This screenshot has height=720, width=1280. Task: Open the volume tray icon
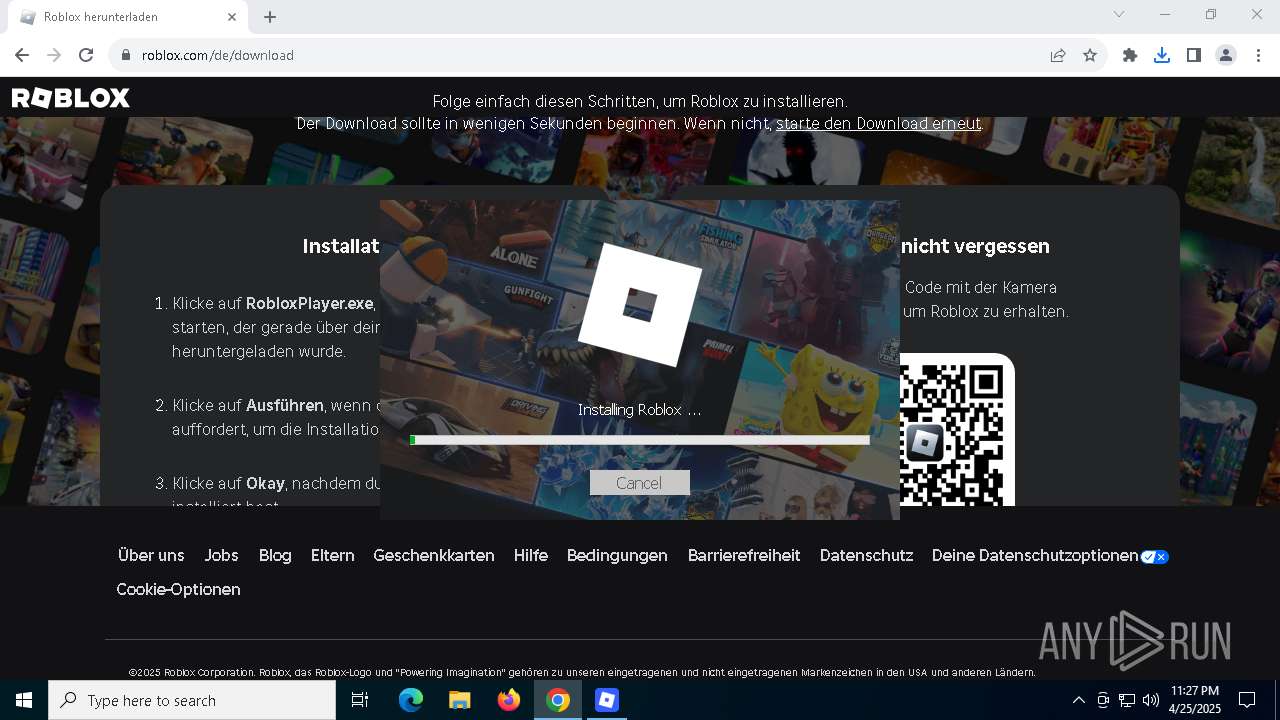click(1151, 700)
